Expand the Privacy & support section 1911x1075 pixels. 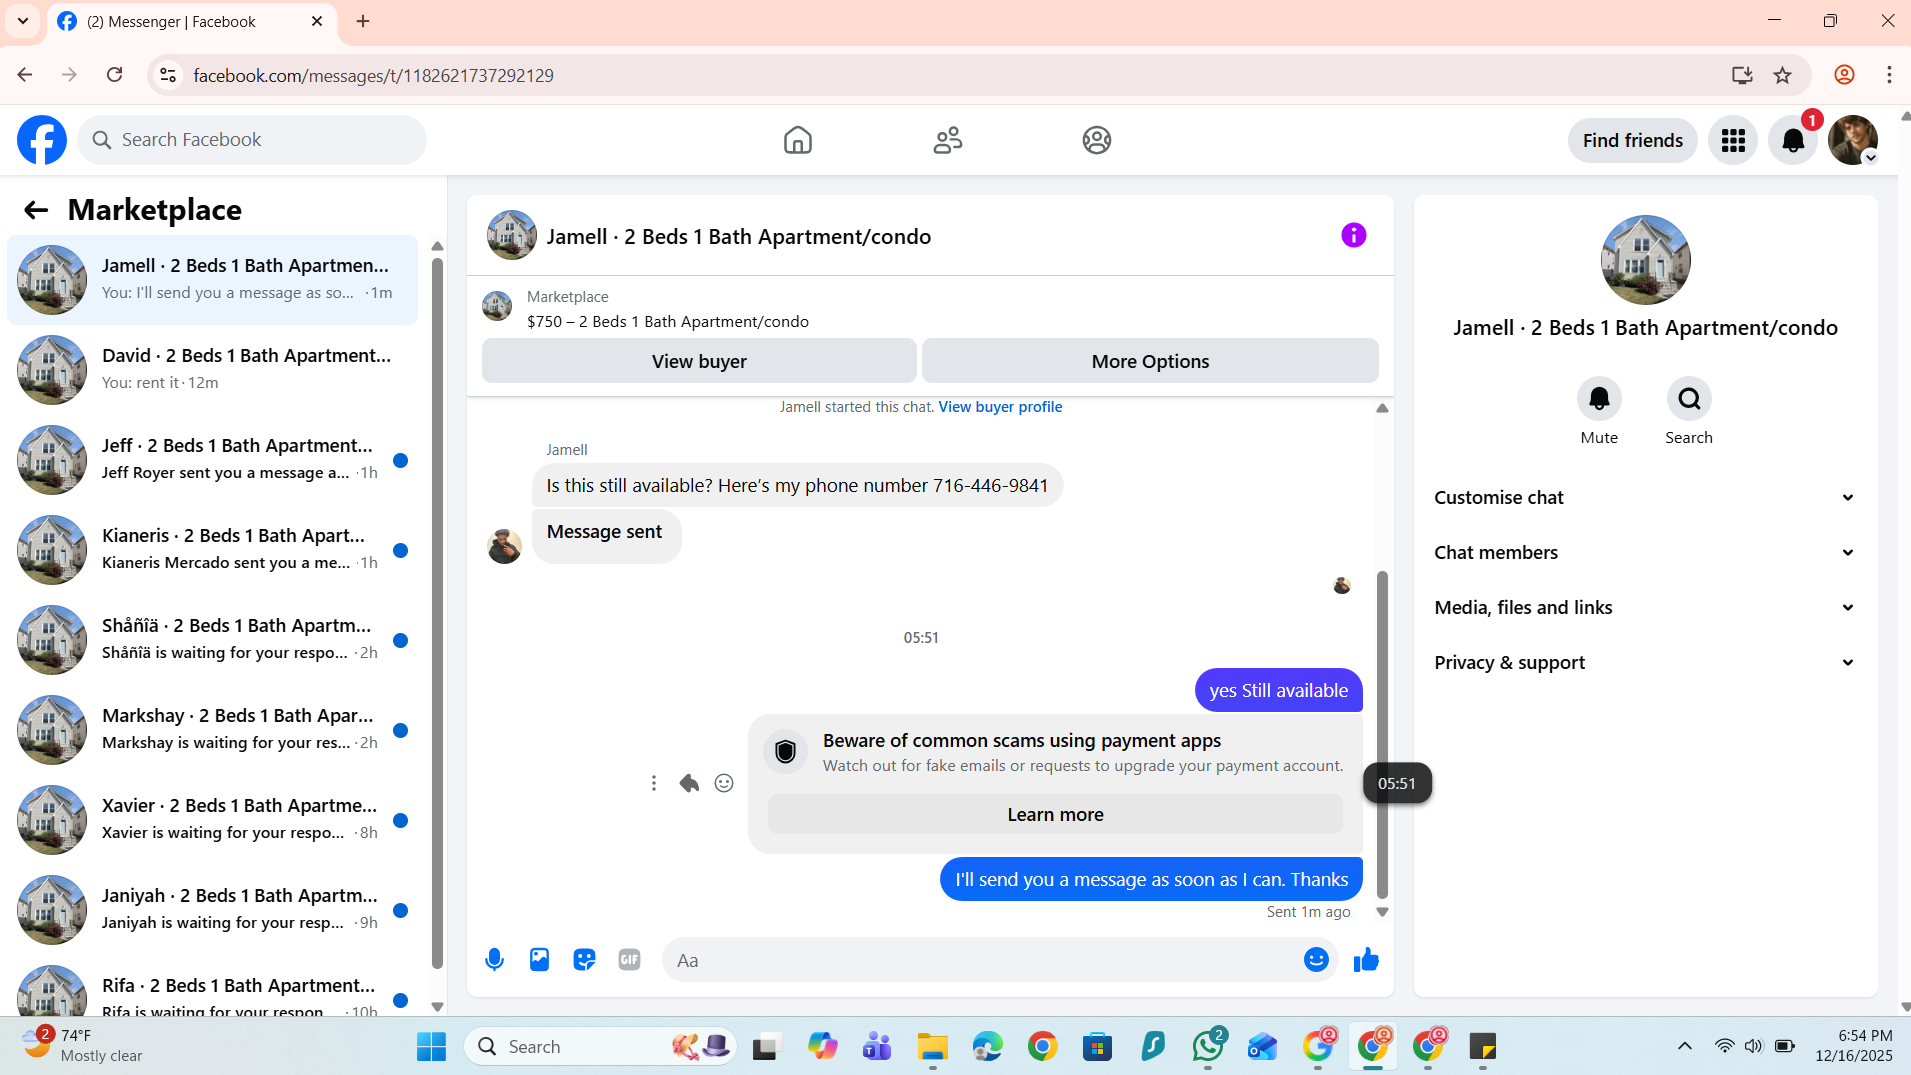point(1645,663)
